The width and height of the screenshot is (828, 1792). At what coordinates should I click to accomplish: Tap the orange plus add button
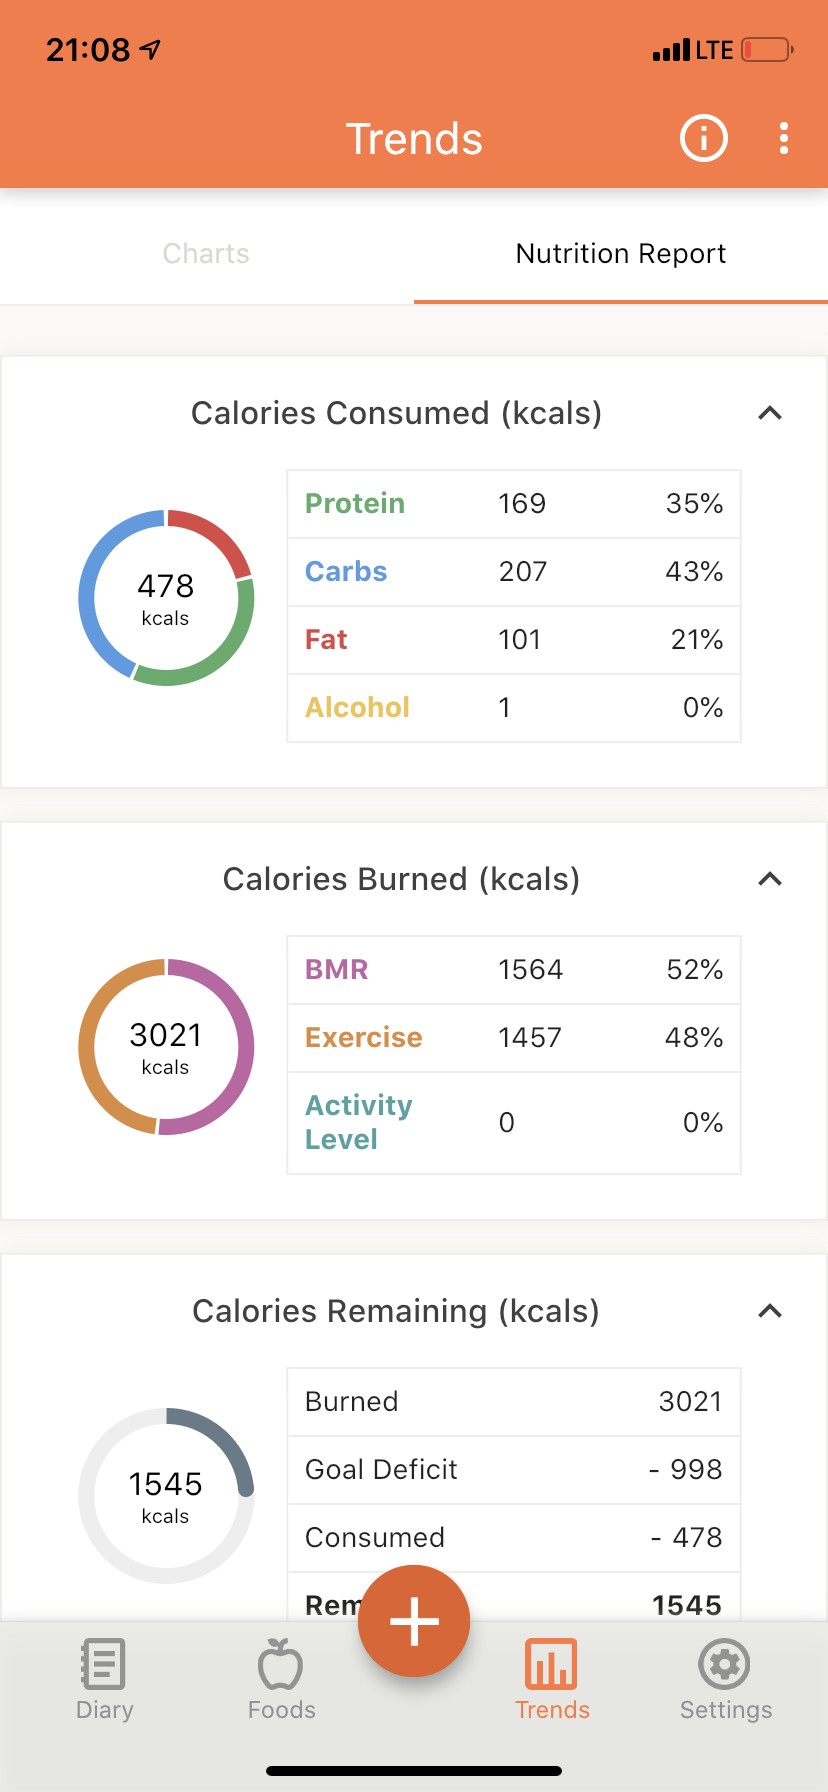(x=414, y=1620)
